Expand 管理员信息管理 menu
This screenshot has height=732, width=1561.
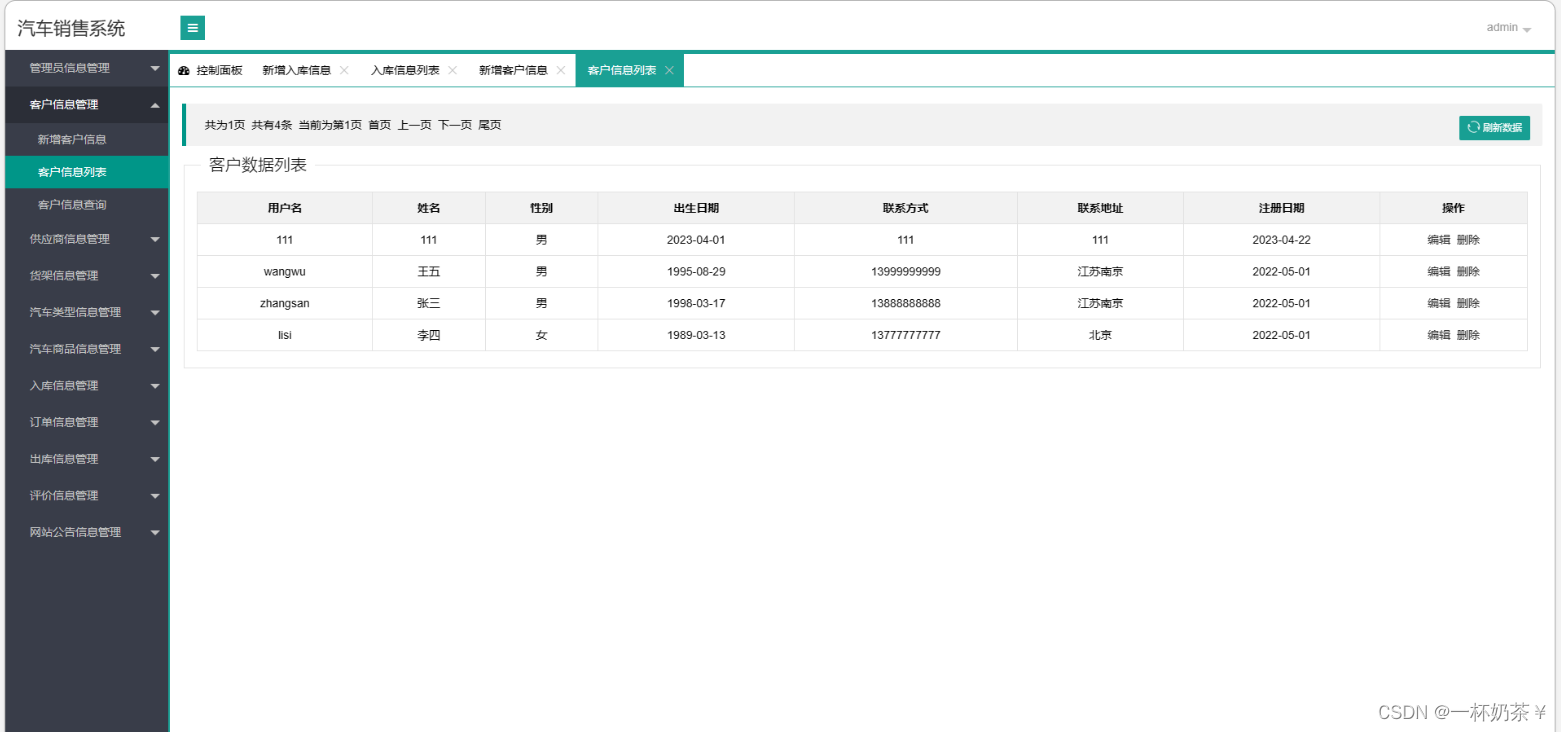[87, 68]
